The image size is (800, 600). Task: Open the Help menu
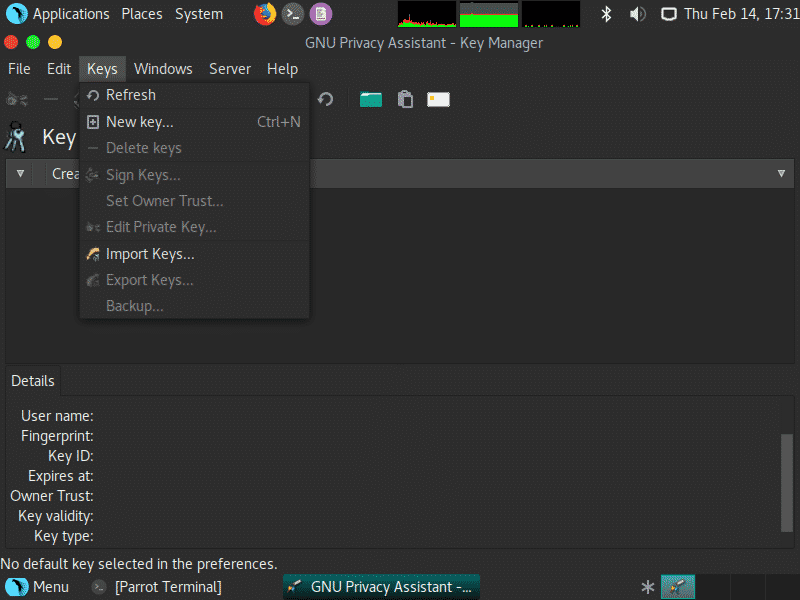(x=282, y=69)
